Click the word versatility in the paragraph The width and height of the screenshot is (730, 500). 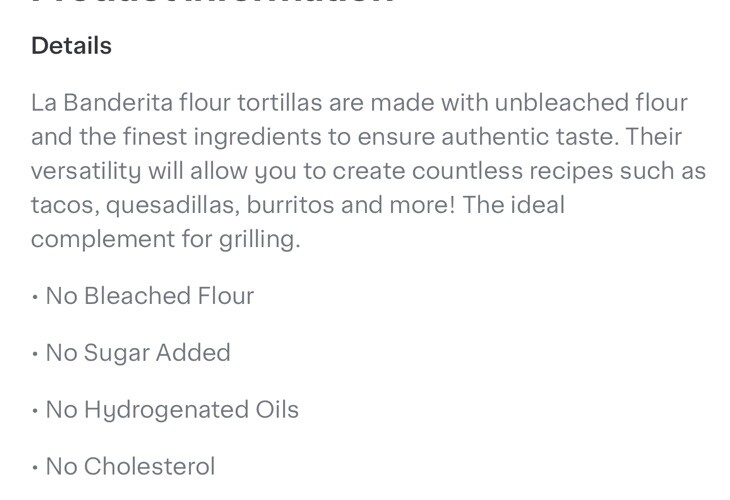point(86,171)
